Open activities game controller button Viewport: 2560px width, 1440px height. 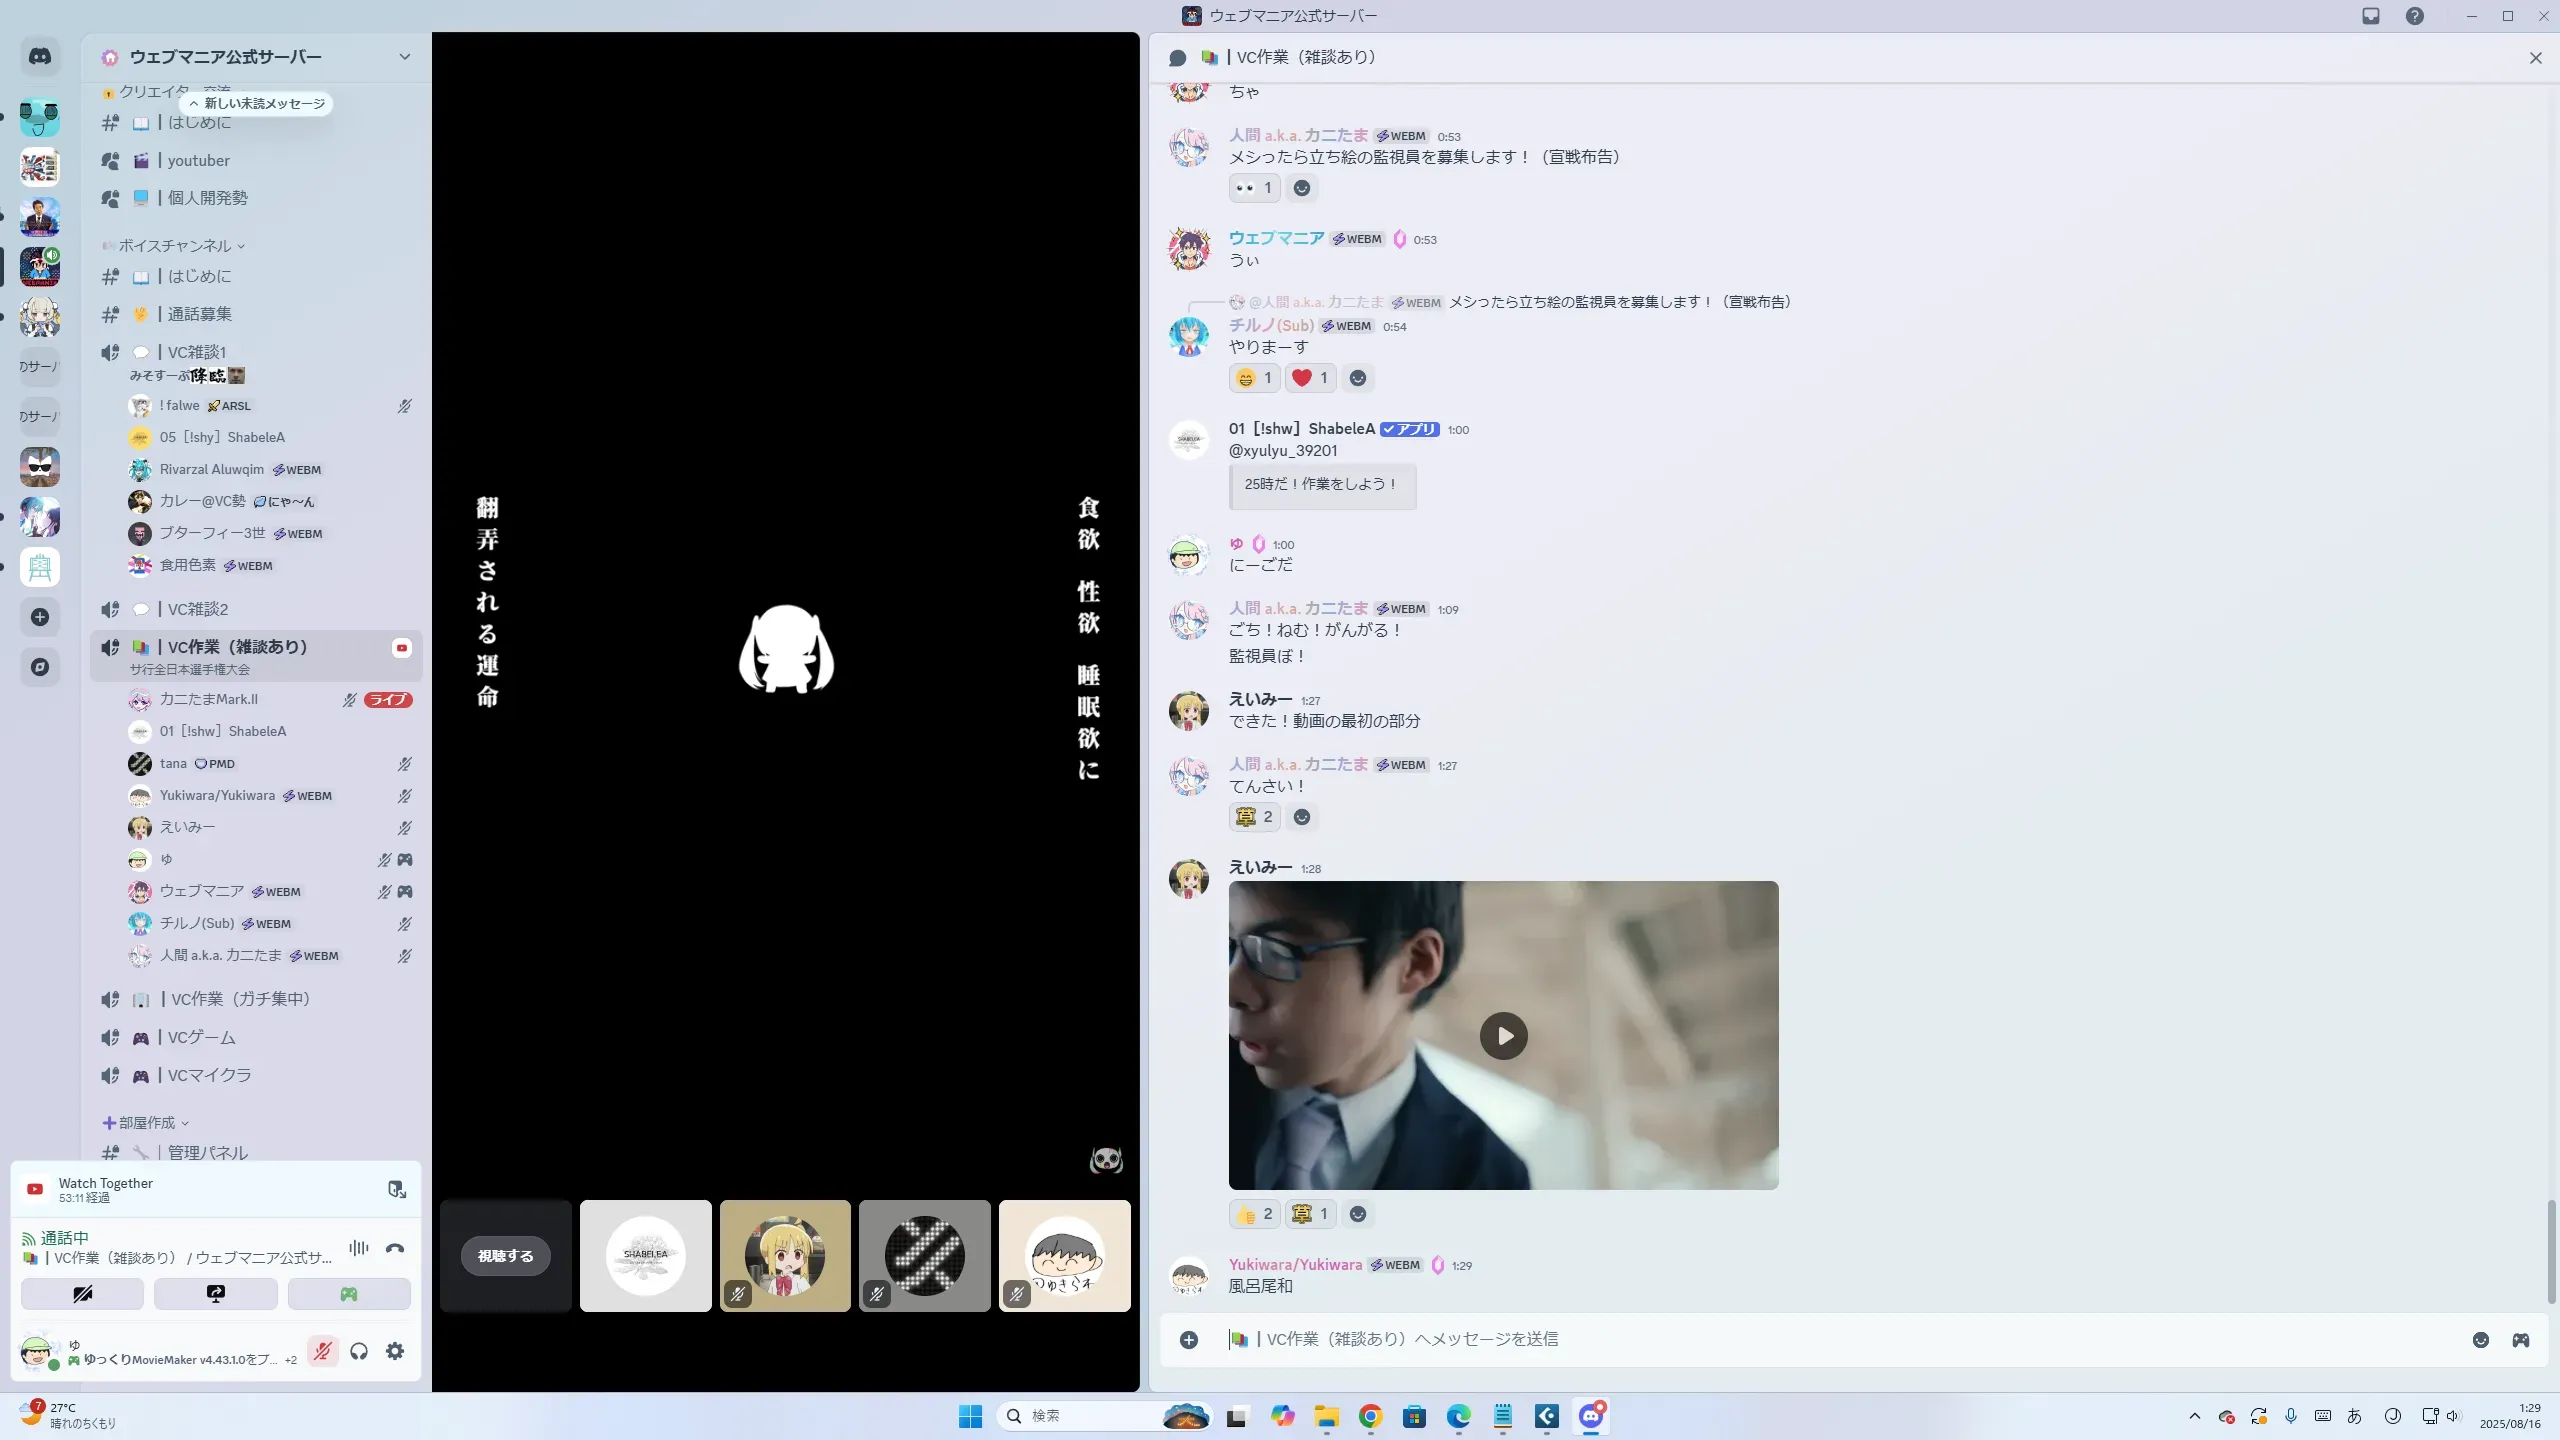[x=349, y=1293]
